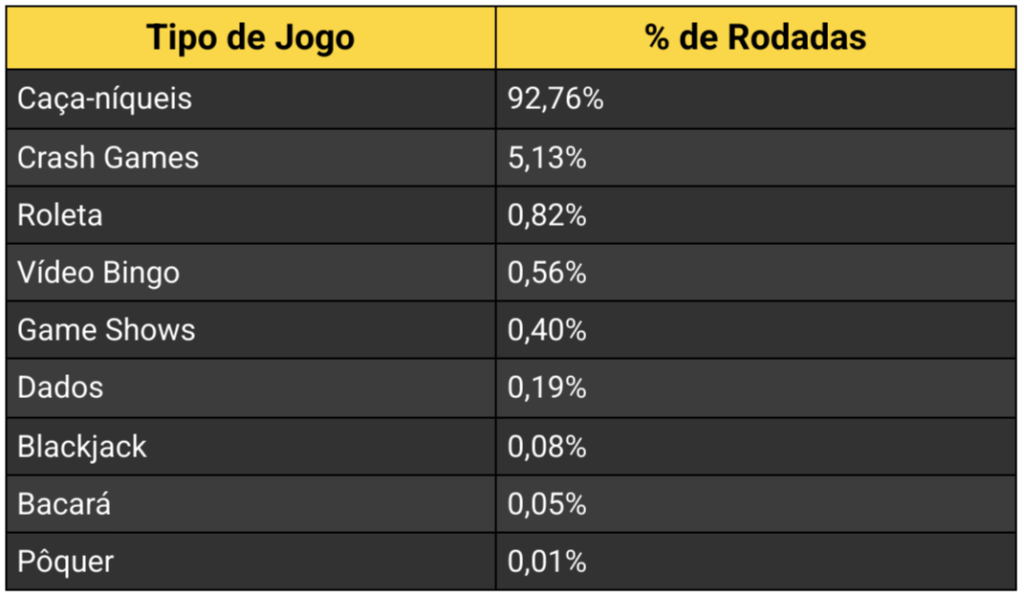This screenshot has height=597, width=1024.
Task: Click the 5,13% percentage cell
Action: (x=547, y=157)
